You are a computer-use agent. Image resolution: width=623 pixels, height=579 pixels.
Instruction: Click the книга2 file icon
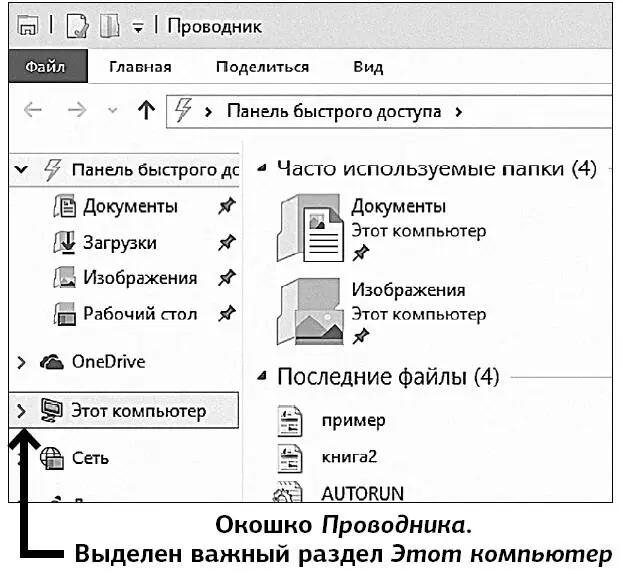pos(290,458)
